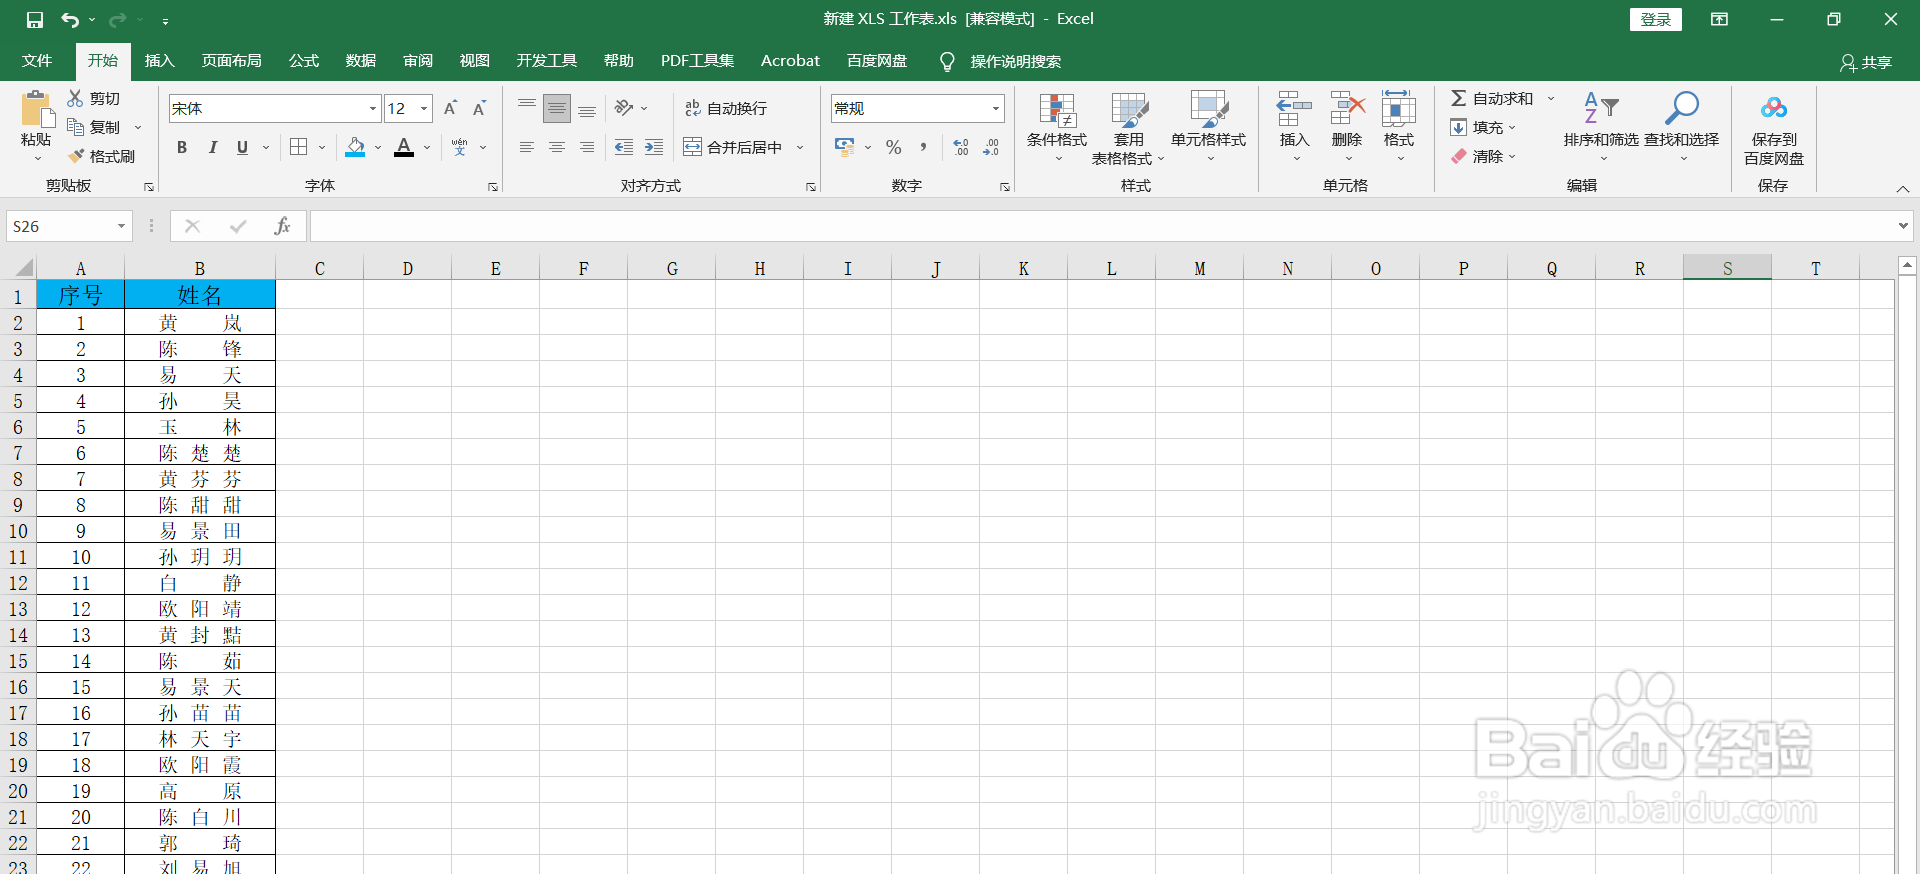Click the decrease indent icon

pyautogui.click(x=624, y=147)
